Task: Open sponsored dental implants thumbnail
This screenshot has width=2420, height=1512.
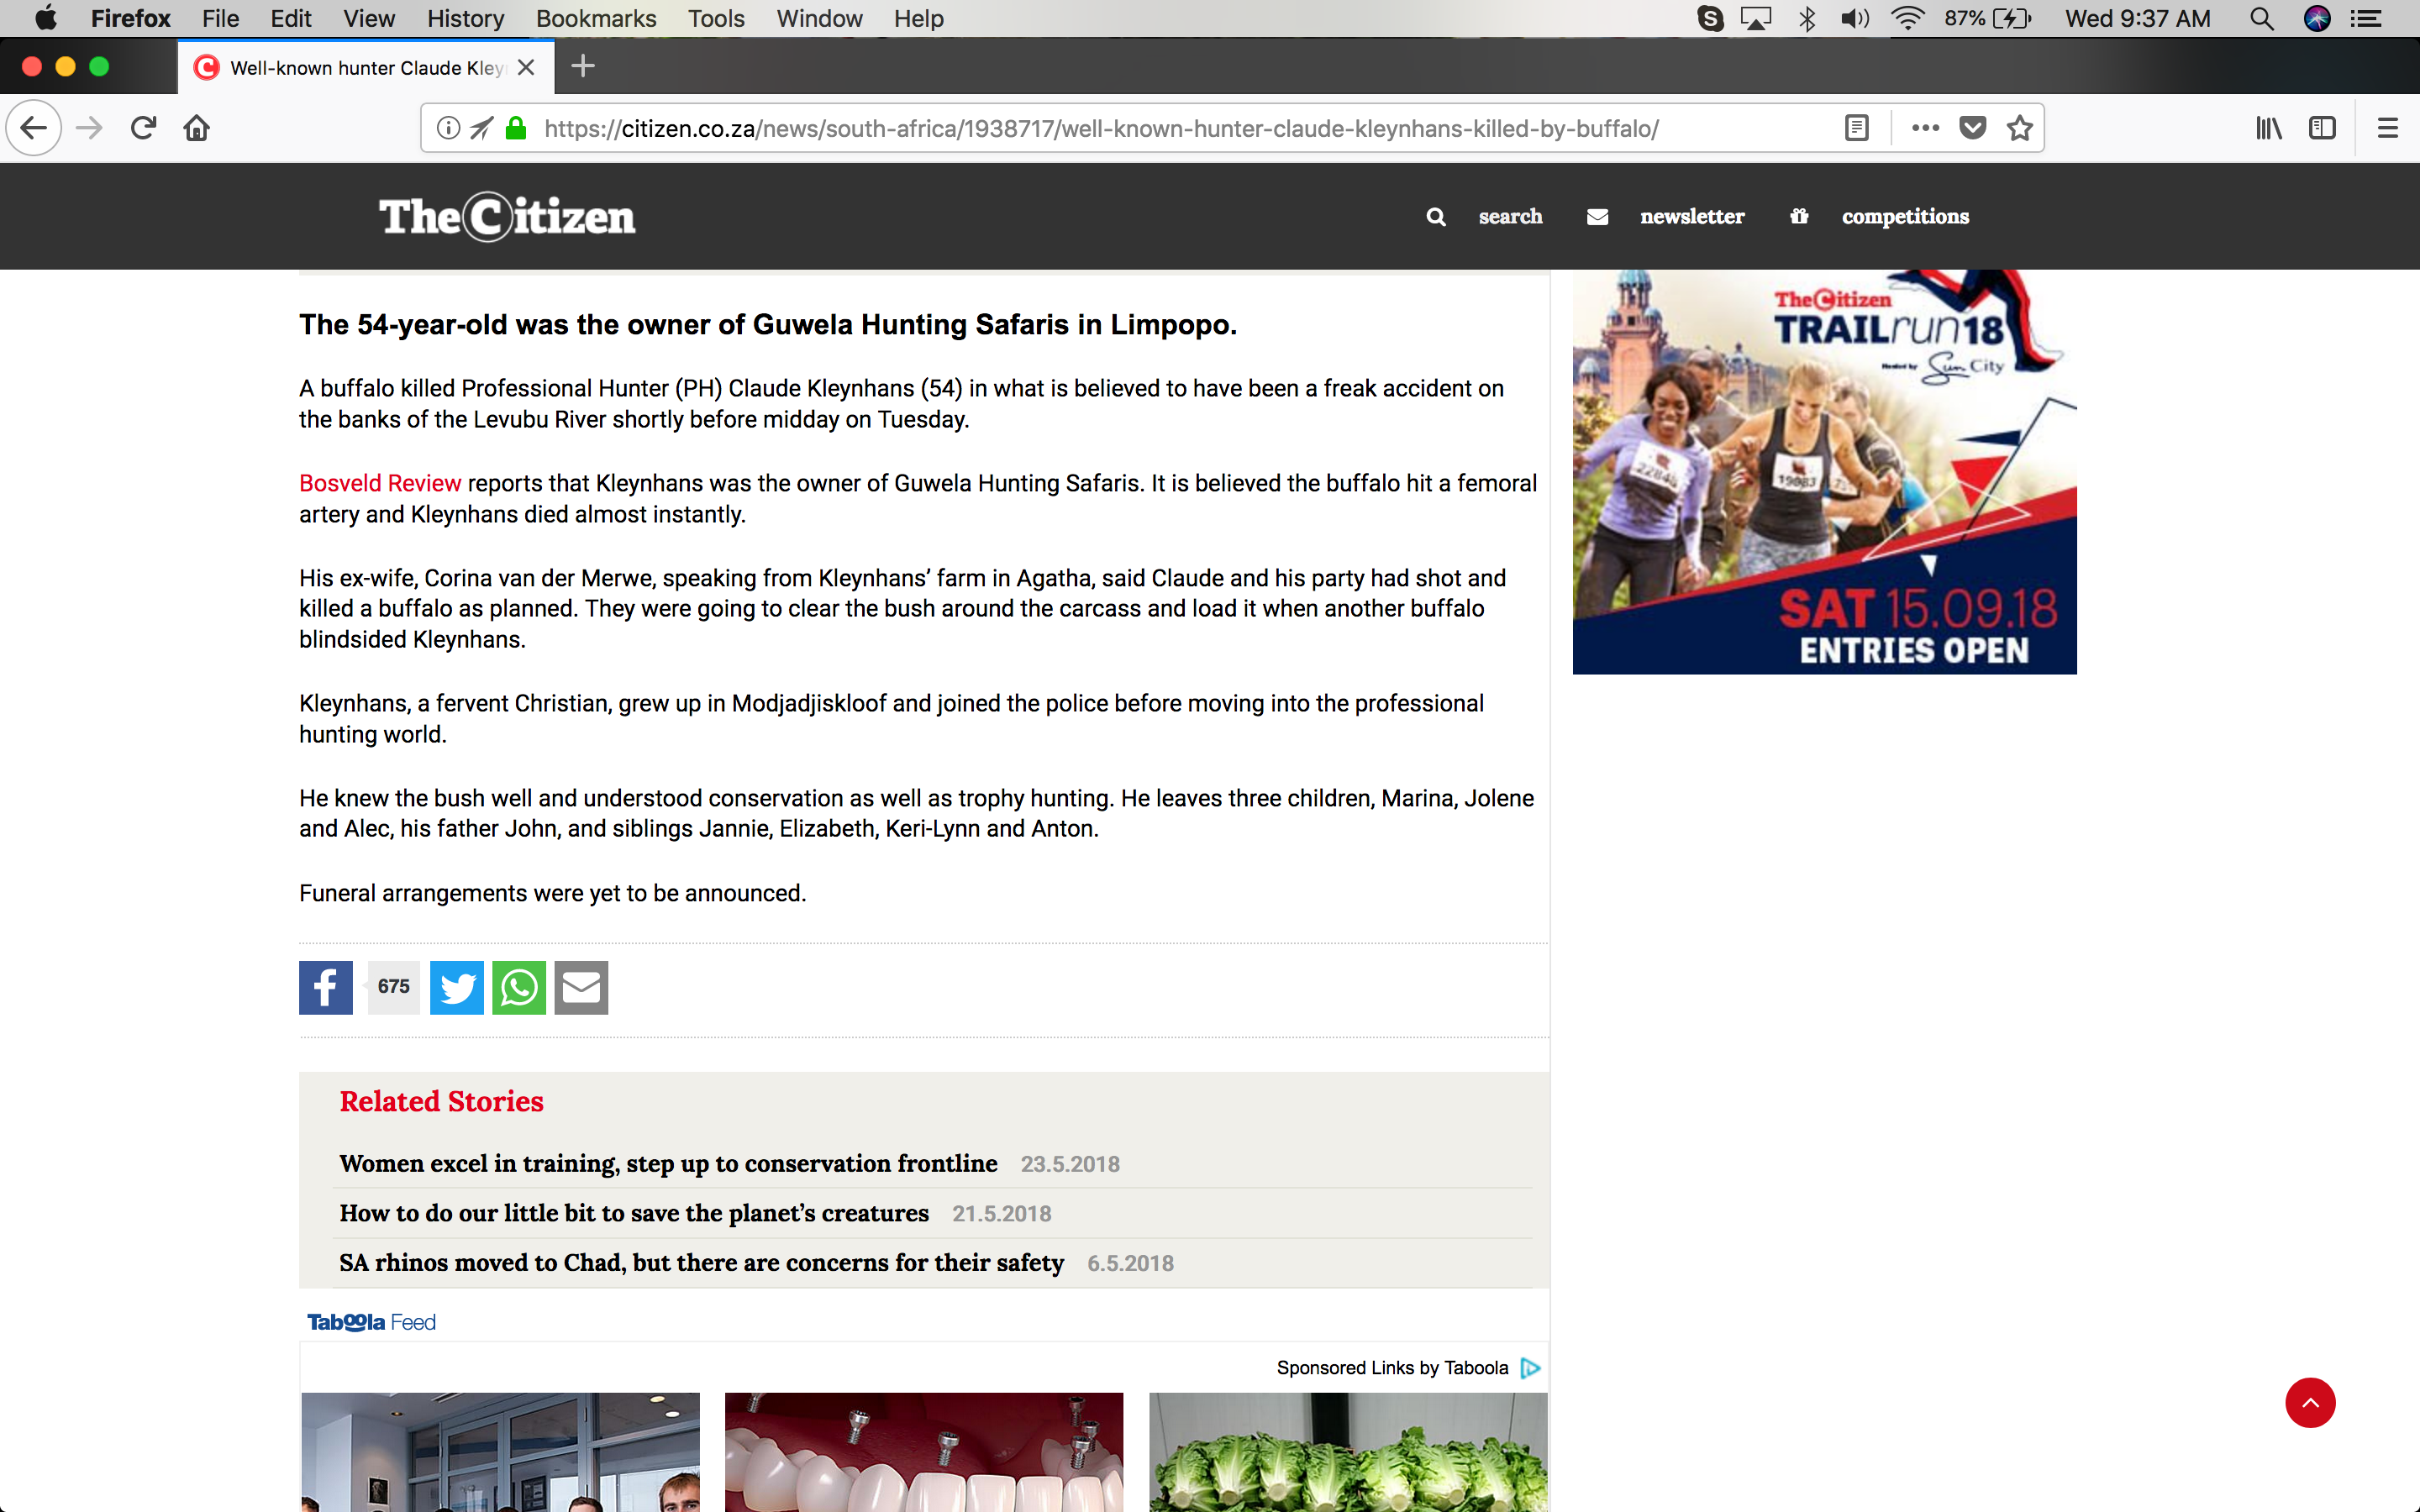Action: coord(923,1452)
